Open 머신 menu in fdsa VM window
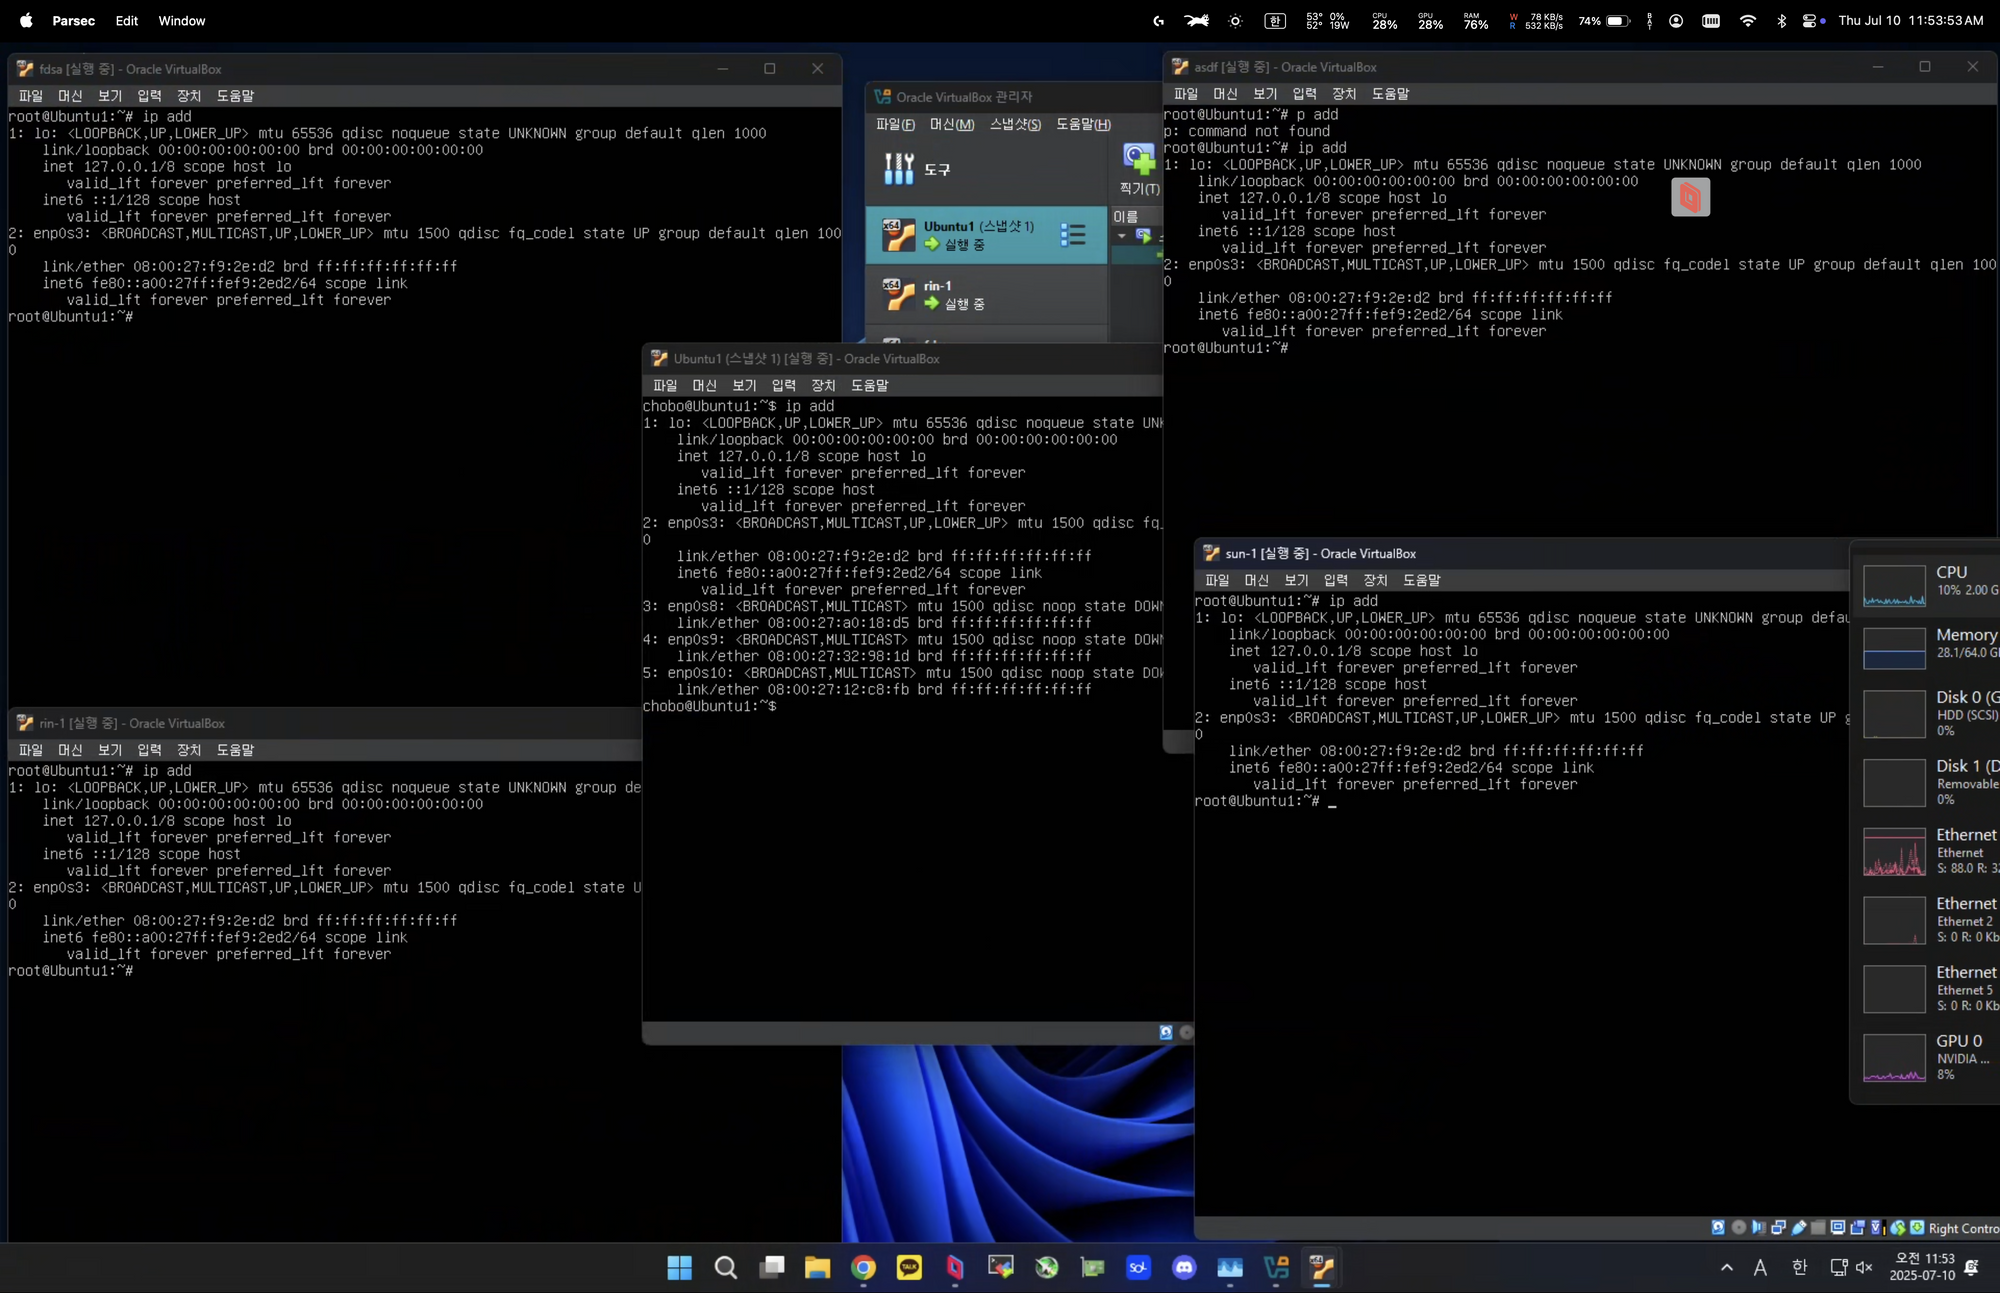2000x1293 pixels. [x=70, y=96]
